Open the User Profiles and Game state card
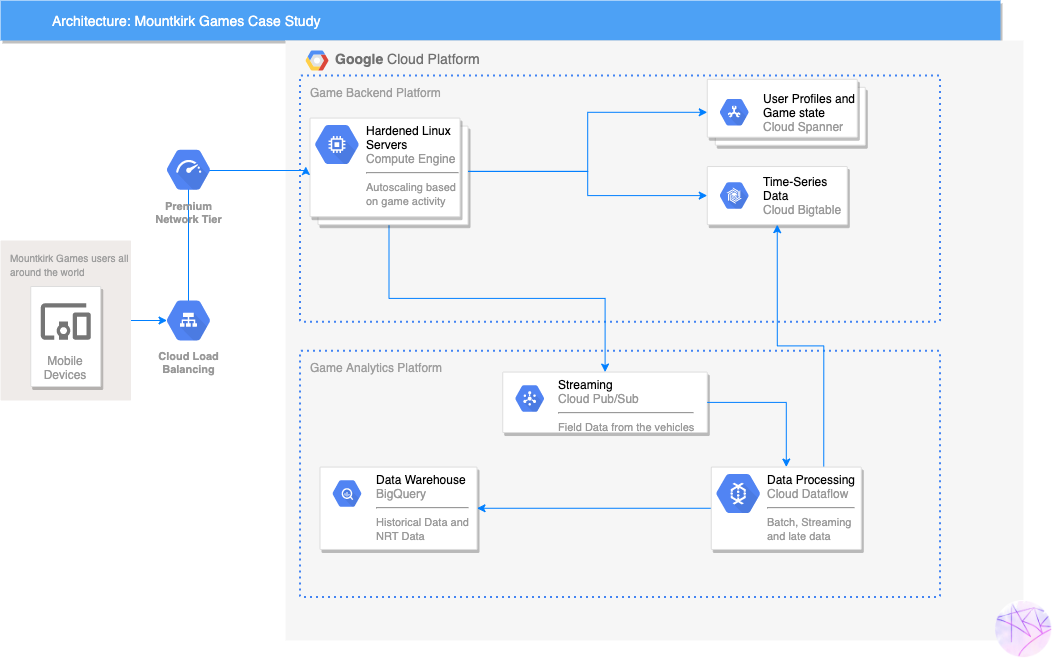The width and height of the screenshot is (1053, 659). 786,112
